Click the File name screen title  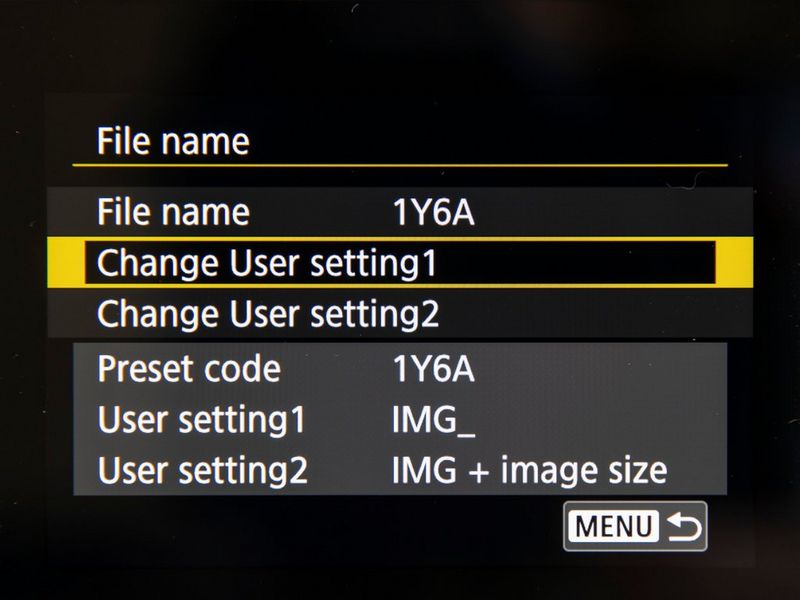coord(173,141)
